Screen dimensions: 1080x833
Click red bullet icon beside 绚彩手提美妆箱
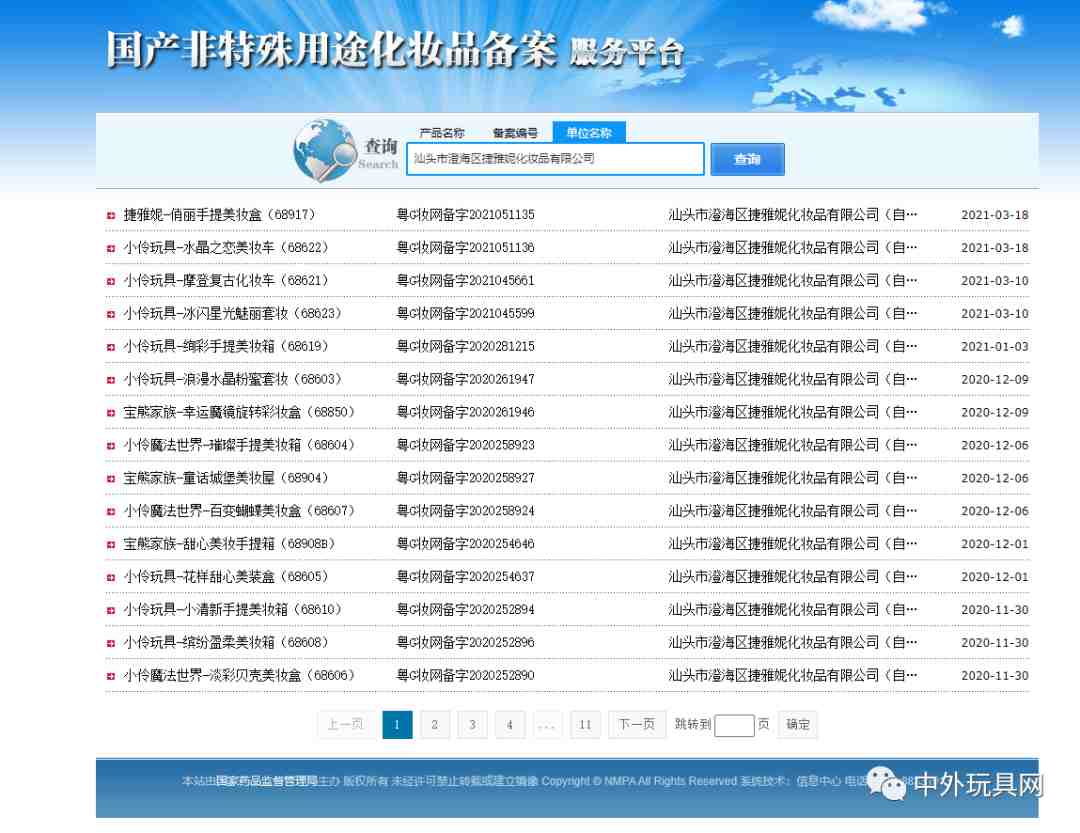pos(111,347)
